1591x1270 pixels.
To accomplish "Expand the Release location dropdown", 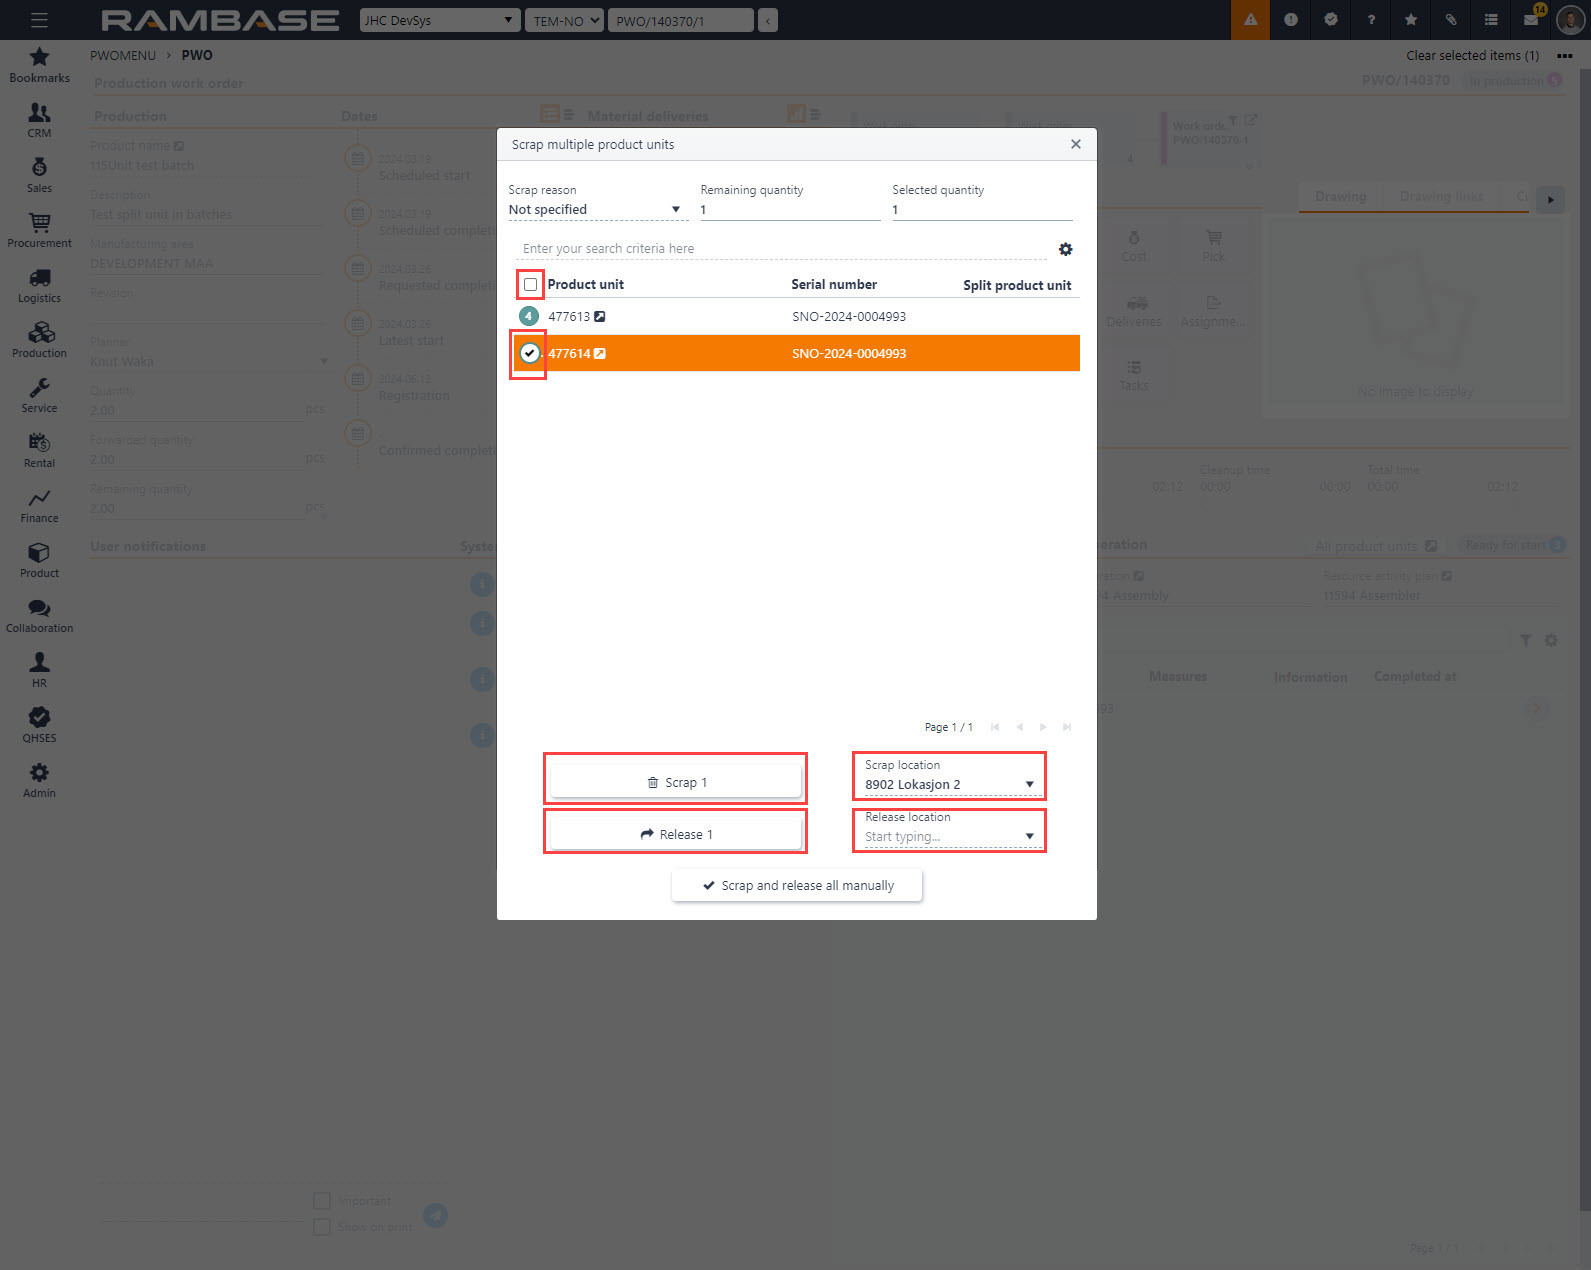I will (1029, 836).
